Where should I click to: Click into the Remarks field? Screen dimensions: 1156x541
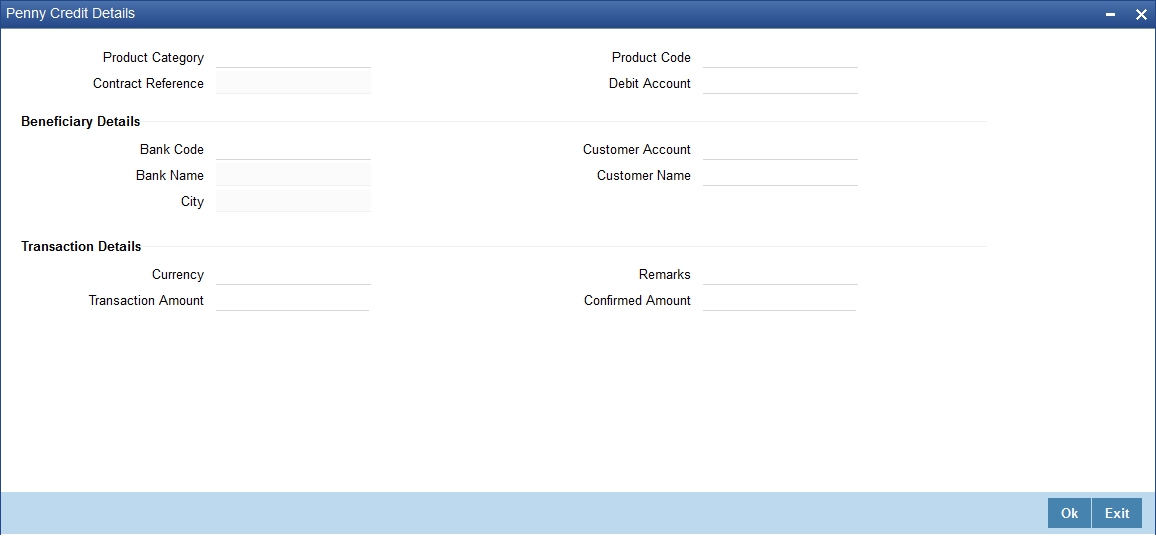pyautogui.click(x=780, y=275)
